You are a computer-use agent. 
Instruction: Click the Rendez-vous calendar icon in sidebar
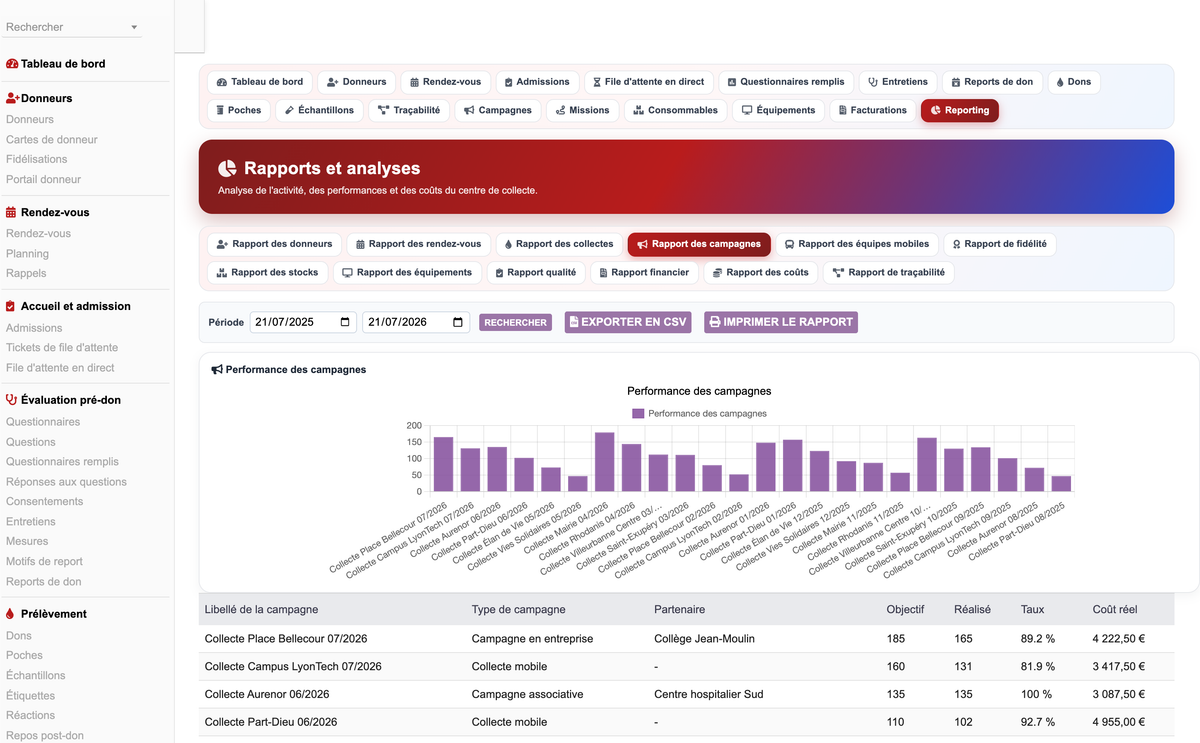click(x=11, y=212)
